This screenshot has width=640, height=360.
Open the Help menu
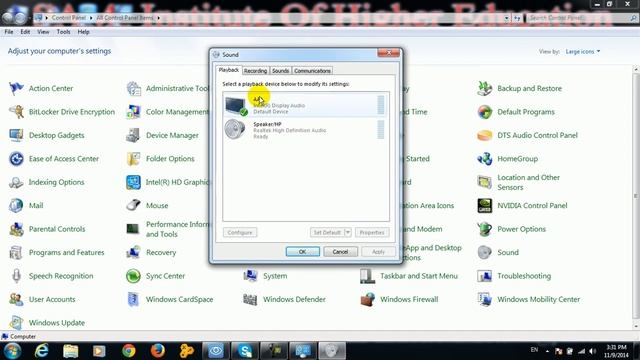click(83, 32)
